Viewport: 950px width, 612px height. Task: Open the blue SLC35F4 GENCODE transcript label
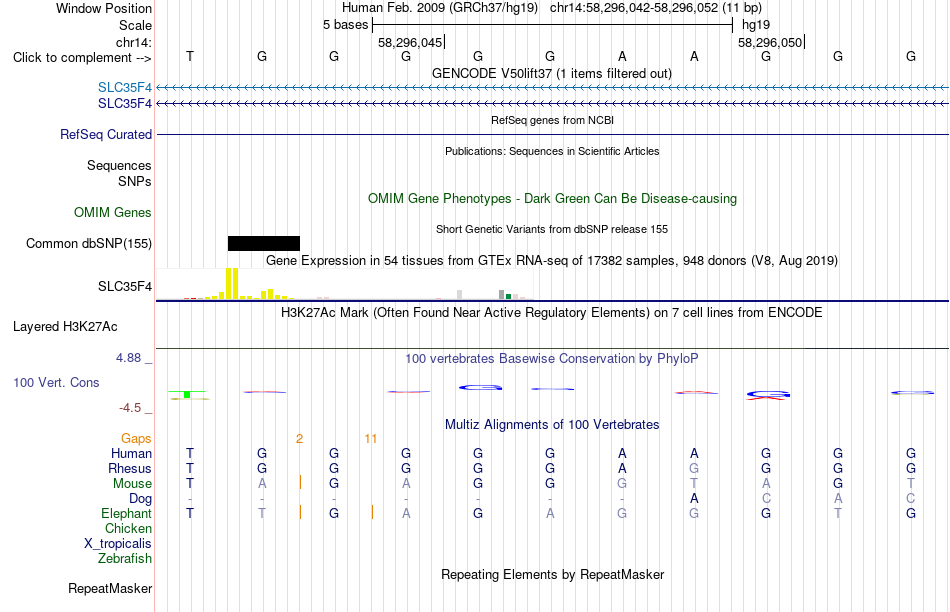(125, 87)
